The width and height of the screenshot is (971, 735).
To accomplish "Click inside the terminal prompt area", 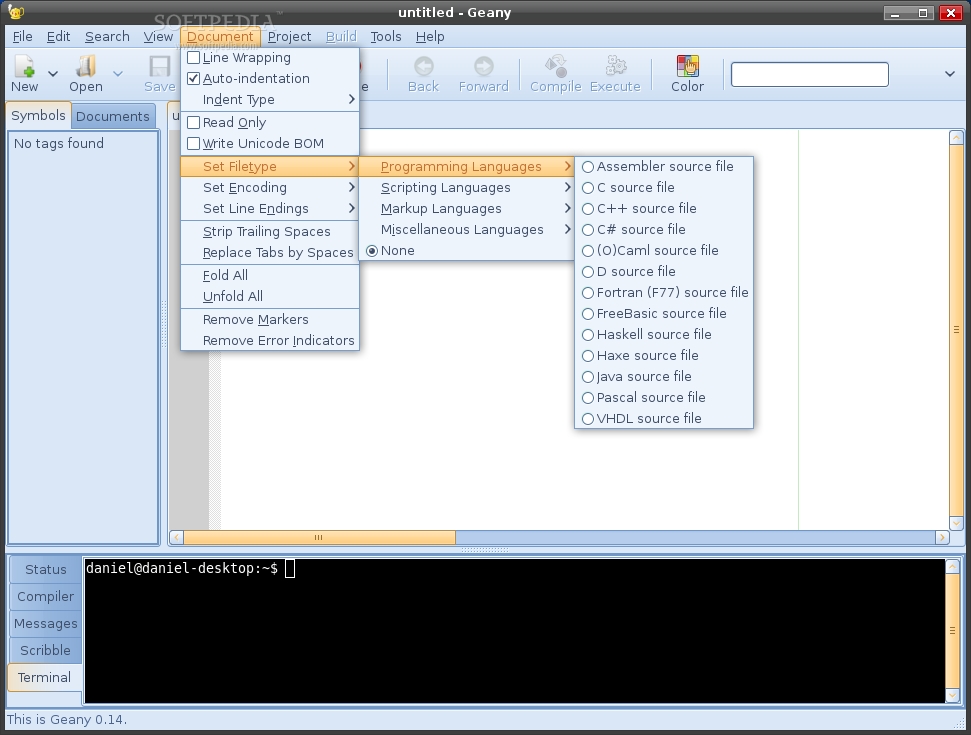I will (x=514, y=630).
